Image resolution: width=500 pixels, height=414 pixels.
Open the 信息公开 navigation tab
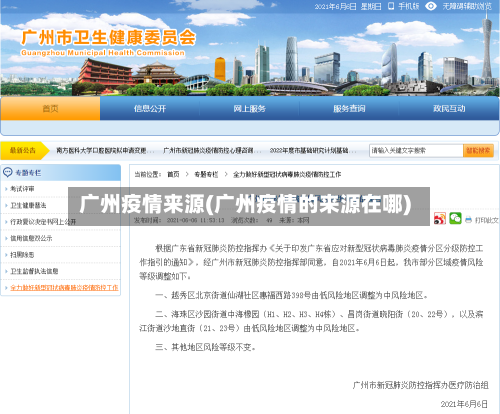150,108
